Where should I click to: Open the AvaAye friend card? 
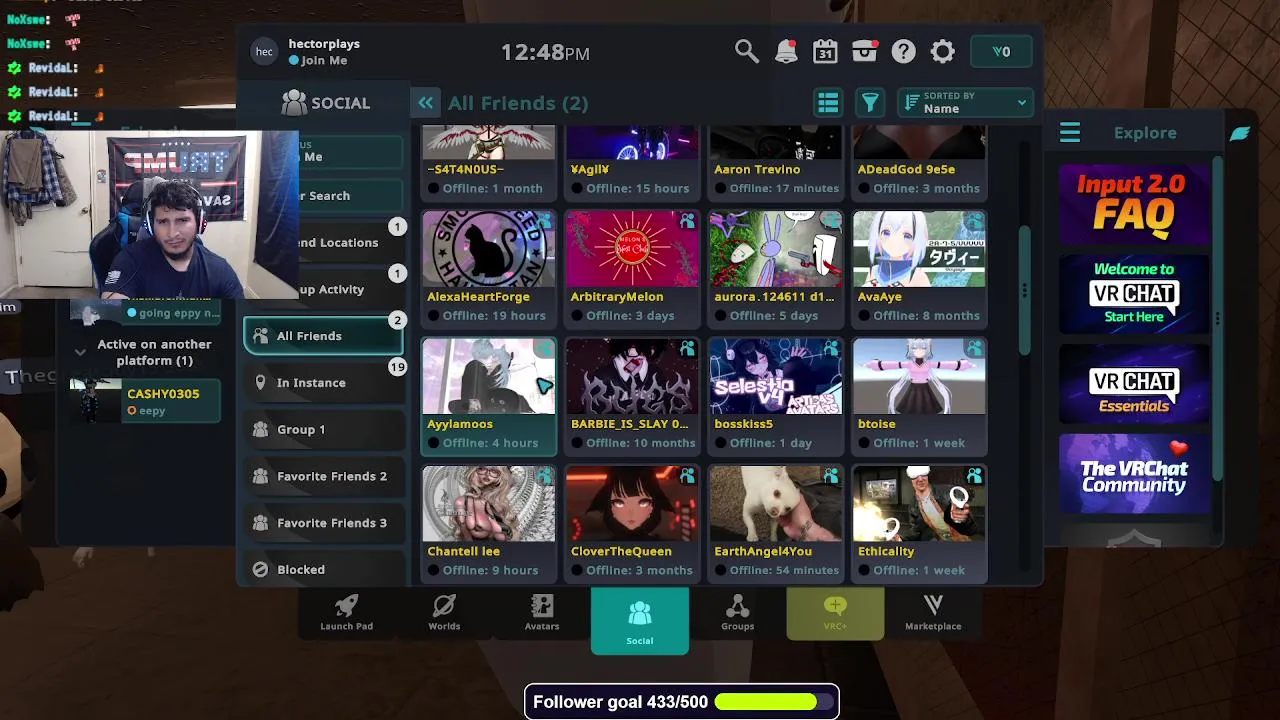(919, 269)
